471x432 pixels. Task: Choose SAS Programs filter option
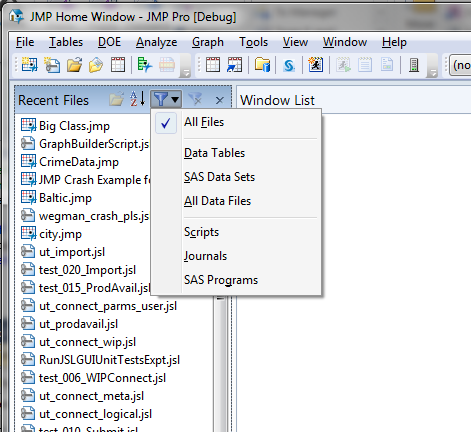(236, 280)
